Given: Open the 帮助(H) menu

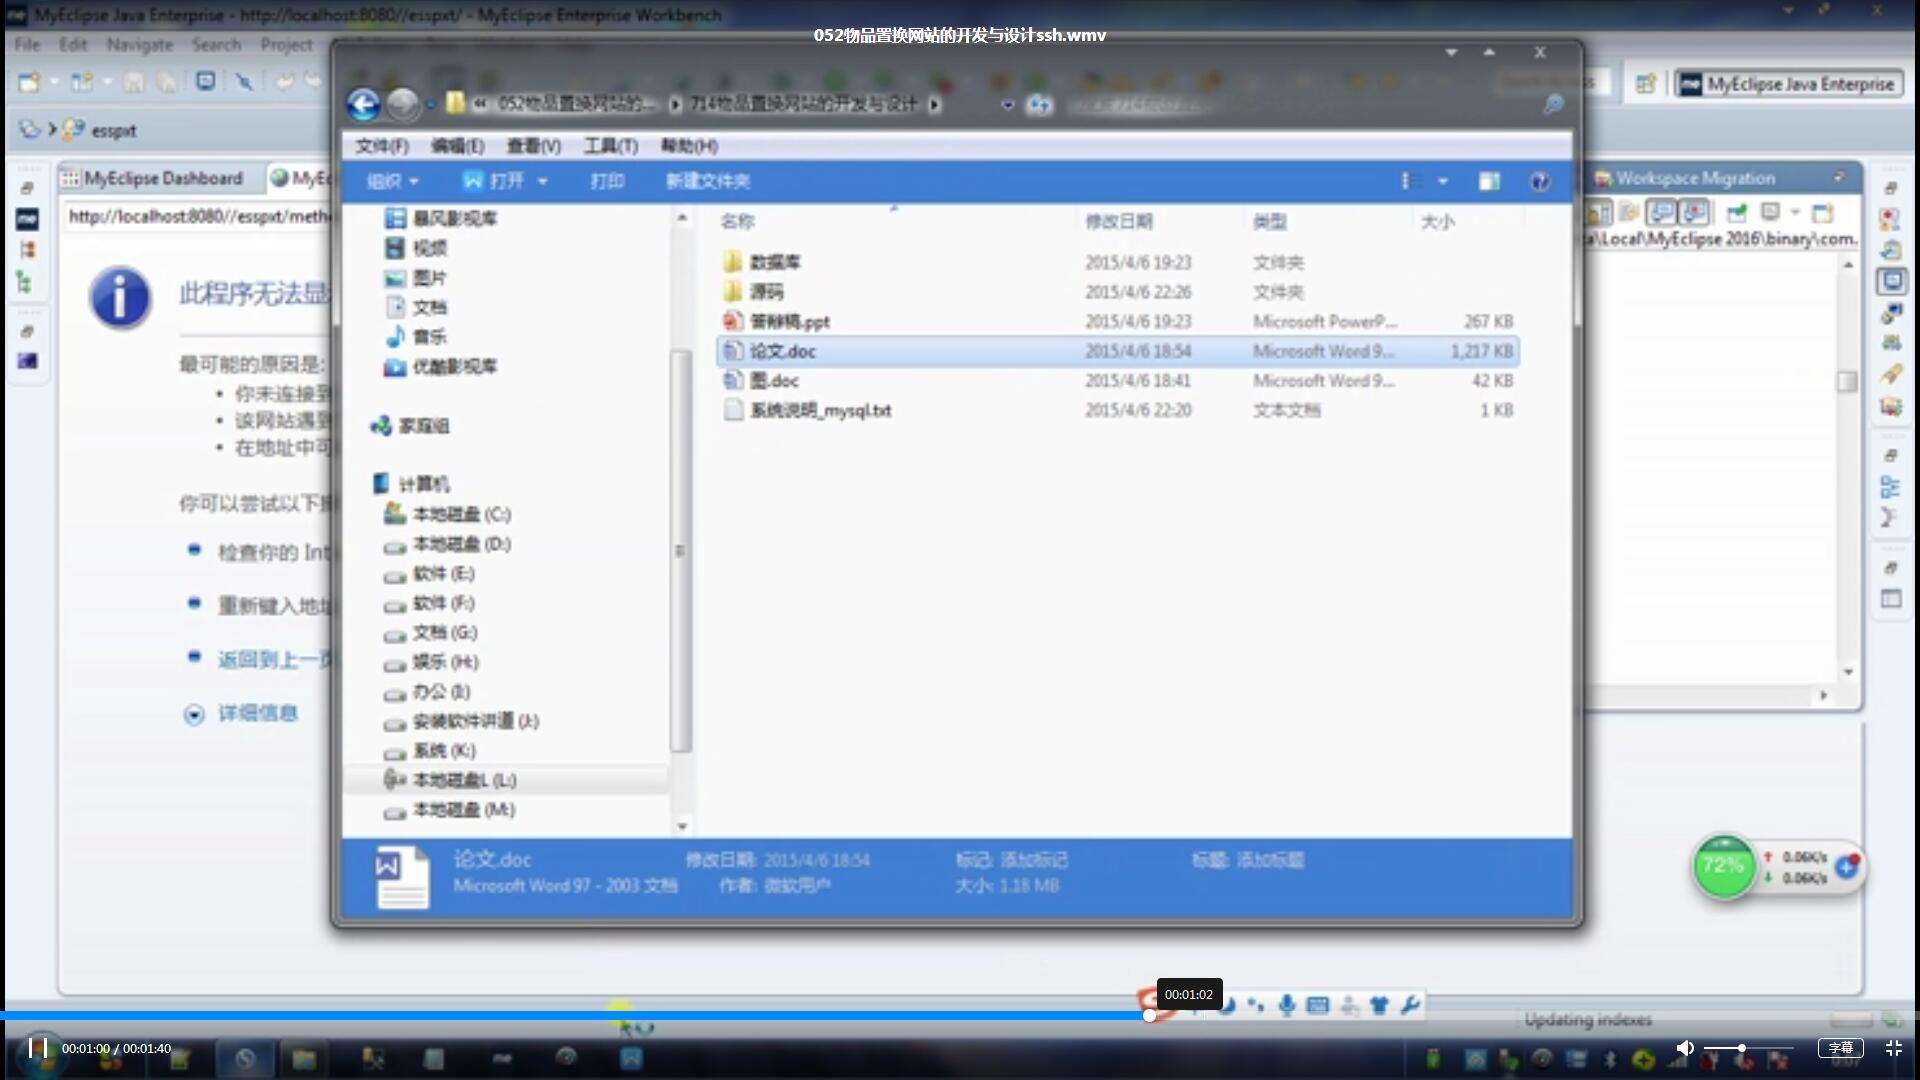Looking at the screenshot, I should [x=689, y=146].
